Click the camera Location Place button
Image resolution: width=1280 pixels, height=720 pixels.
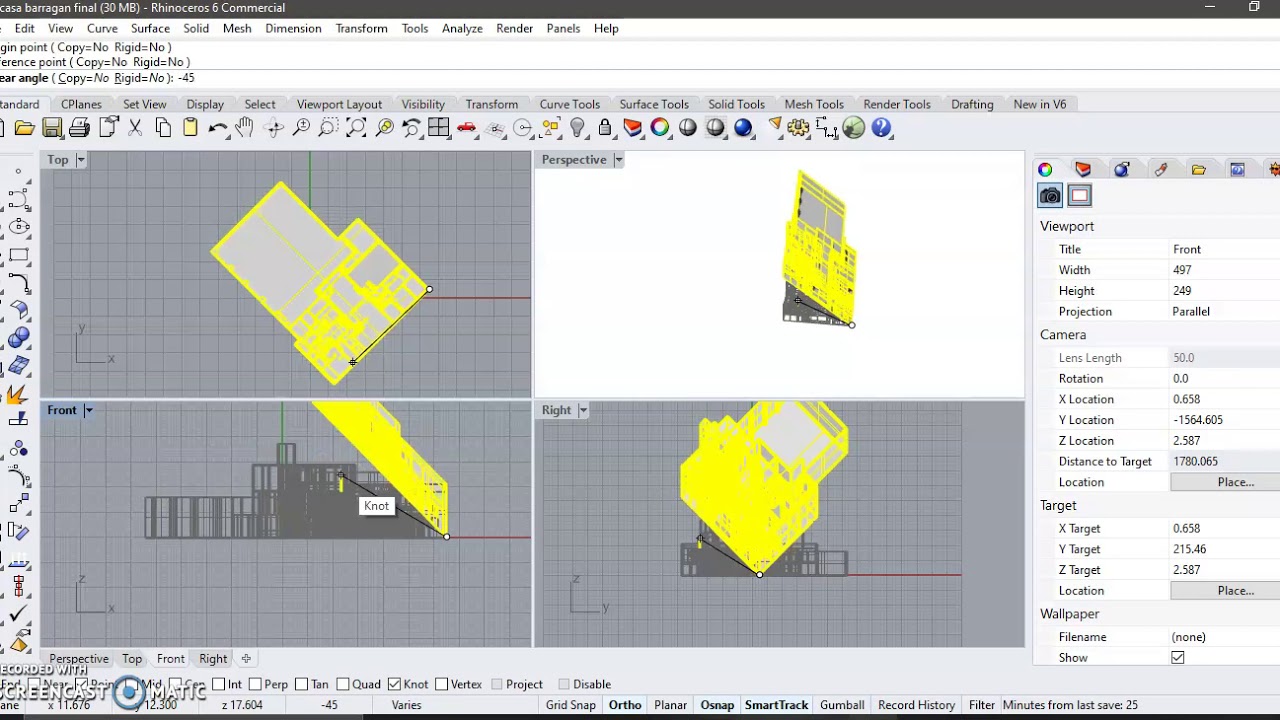click(1235, 482)
